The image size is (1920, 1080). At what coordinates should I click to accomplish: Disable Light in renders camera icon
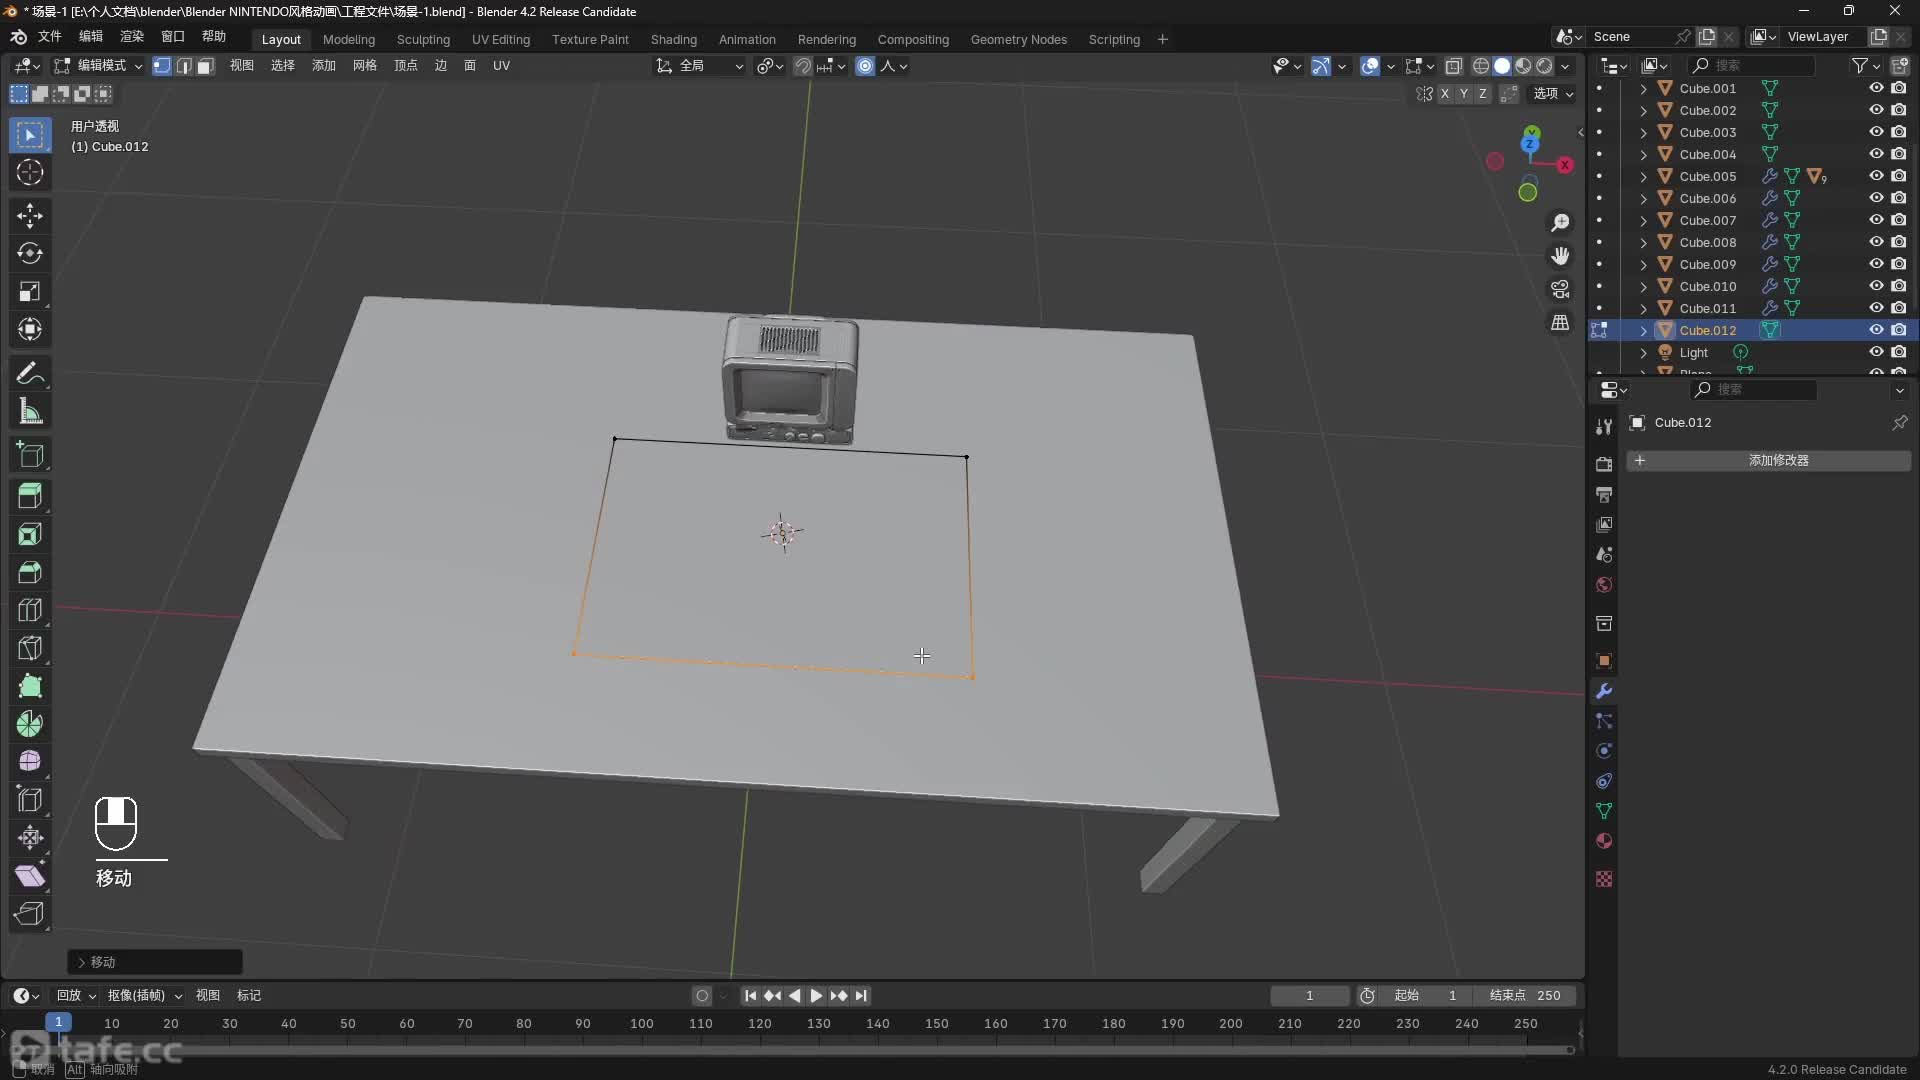coord(1899,352)
